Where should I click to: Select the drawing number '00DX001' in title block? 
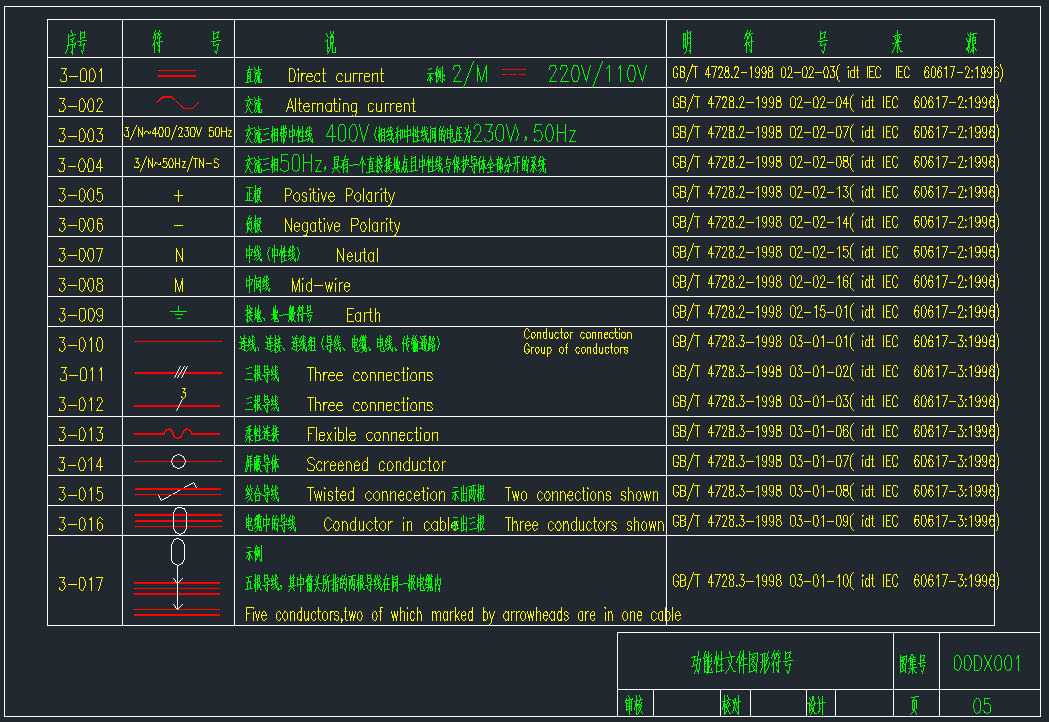[987, 664]
